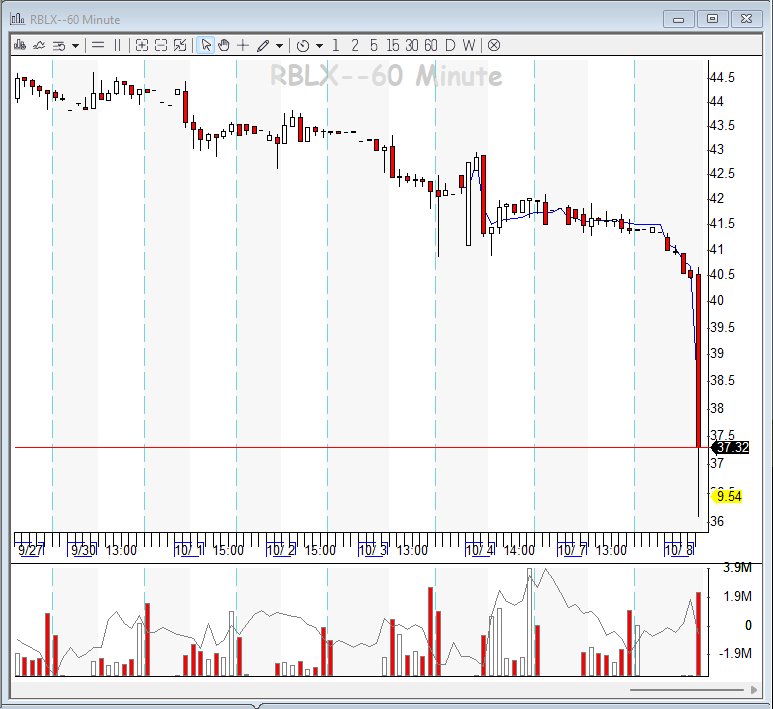Switch to 1 minute interval
Image resolution: width=773 pixels, height=709 pixels.
pos(336,45)
